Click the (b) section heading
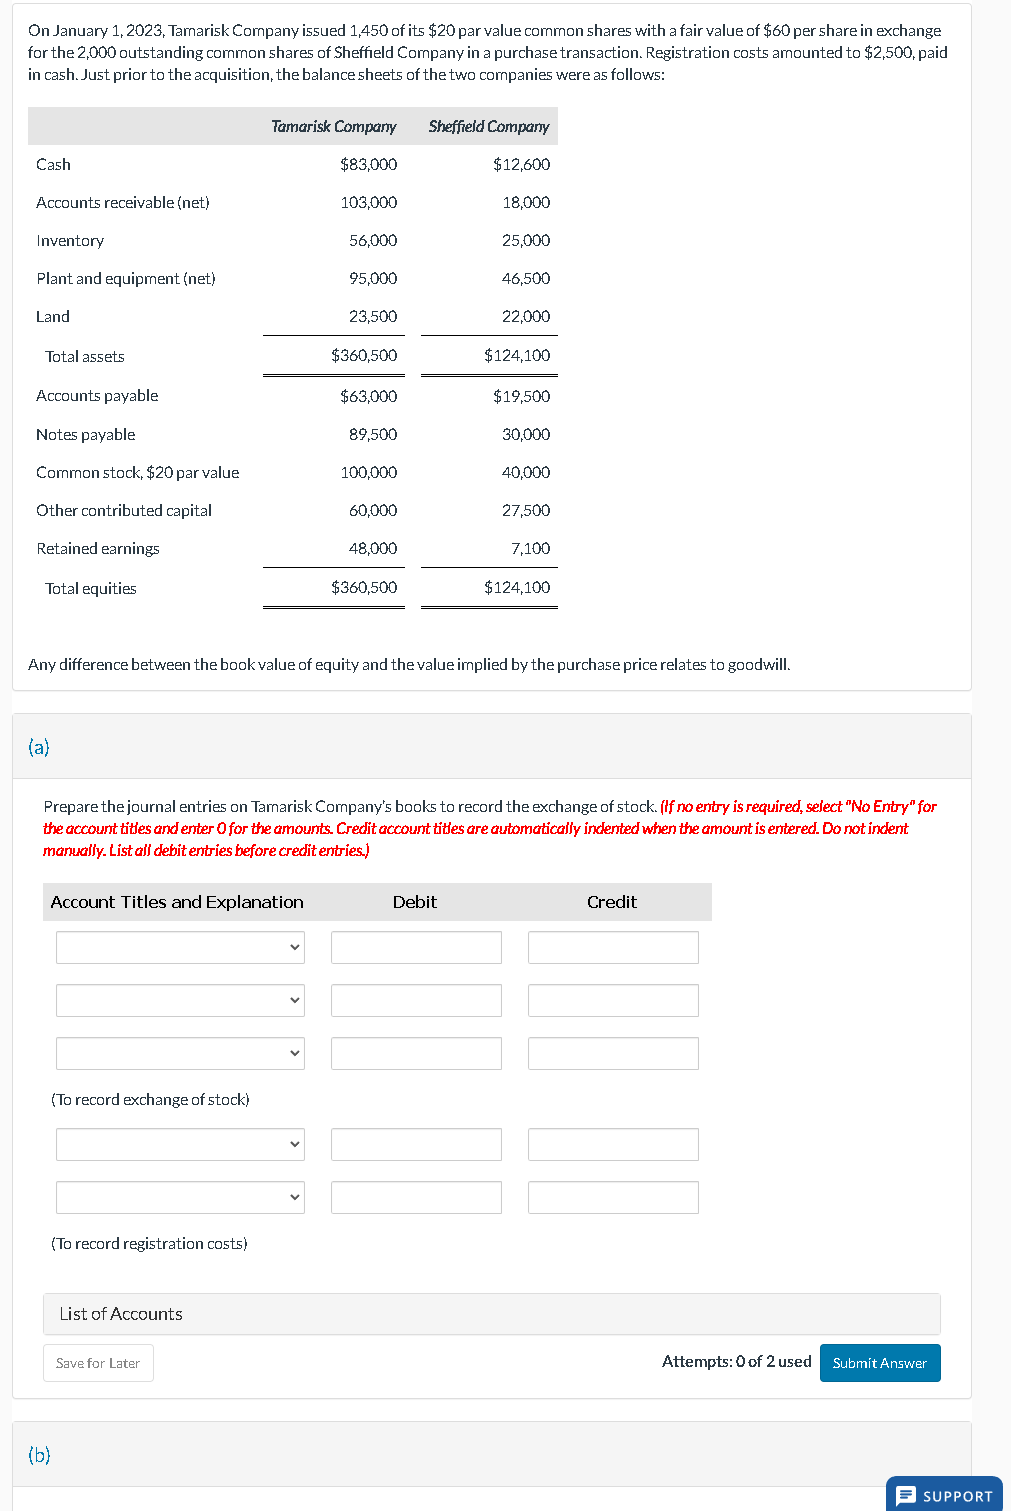The image size is (1011, 1511). [39, 1455]
